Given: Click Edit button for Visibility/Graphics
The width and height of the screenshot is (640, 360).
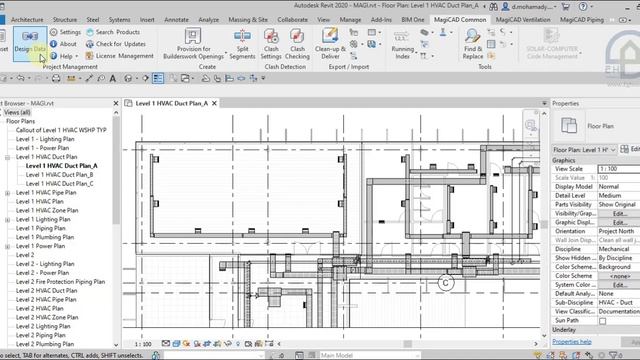Looking at the screenshot, I should coord(620,213).
